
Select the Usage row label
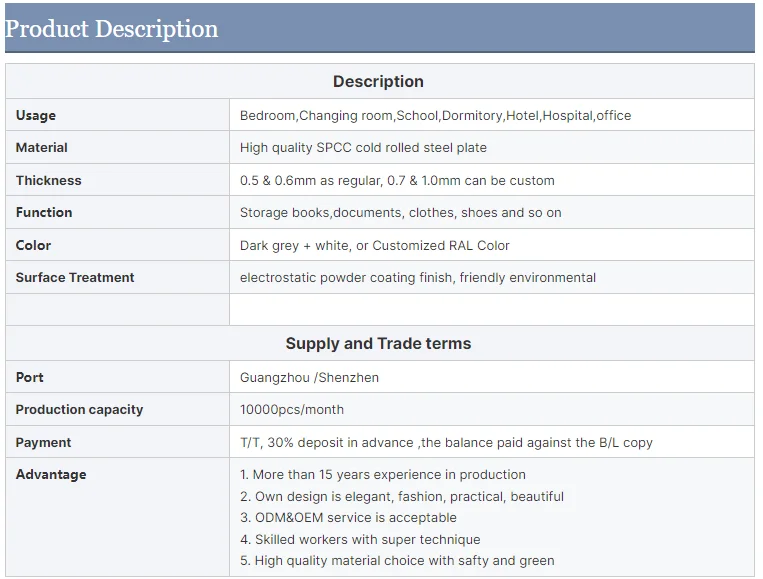point(36,115)
